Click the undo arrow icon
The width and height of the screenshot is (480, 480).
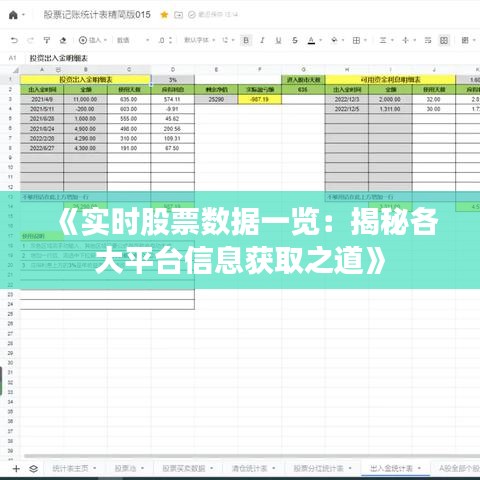[x=14, y=40]
